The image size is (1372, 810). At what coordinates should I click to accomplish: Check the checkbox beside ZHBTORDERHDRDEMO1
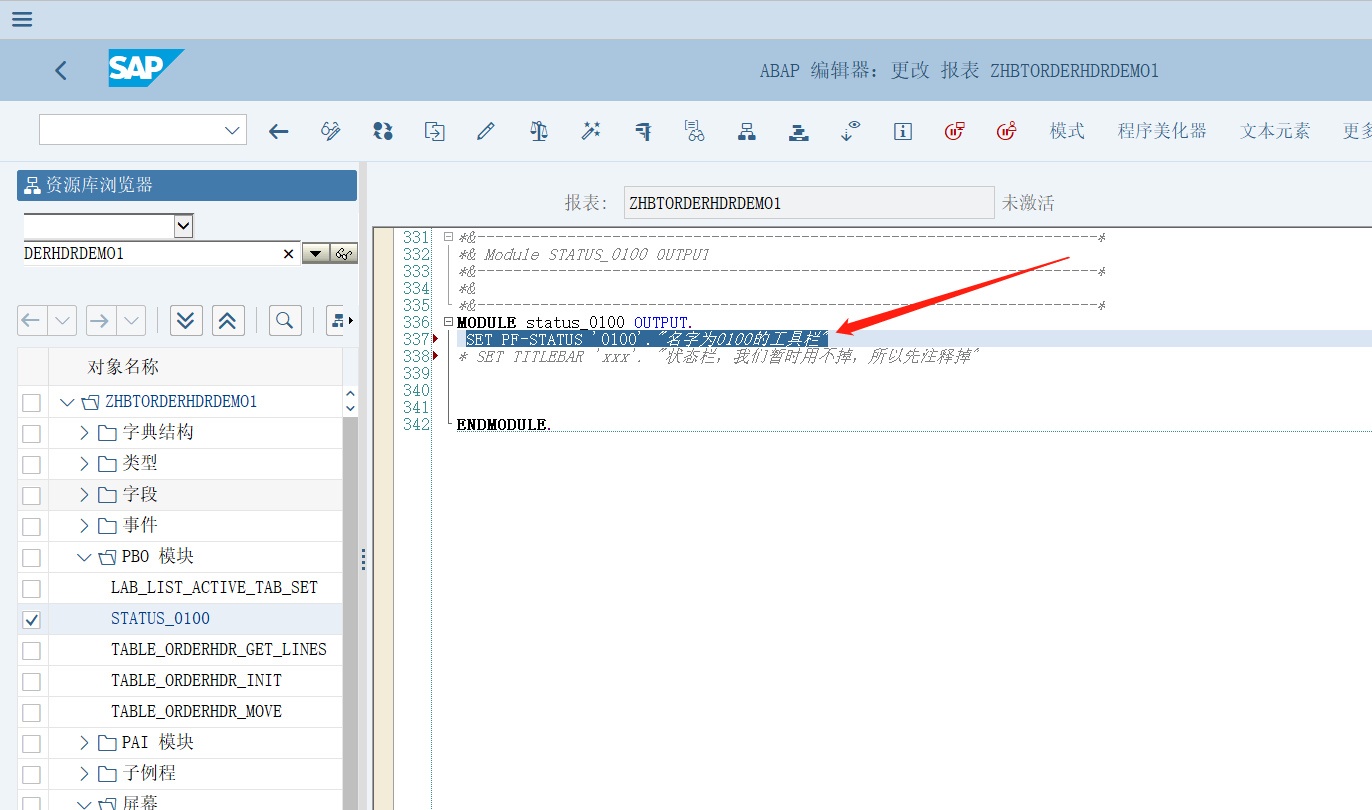coord(31,401)
